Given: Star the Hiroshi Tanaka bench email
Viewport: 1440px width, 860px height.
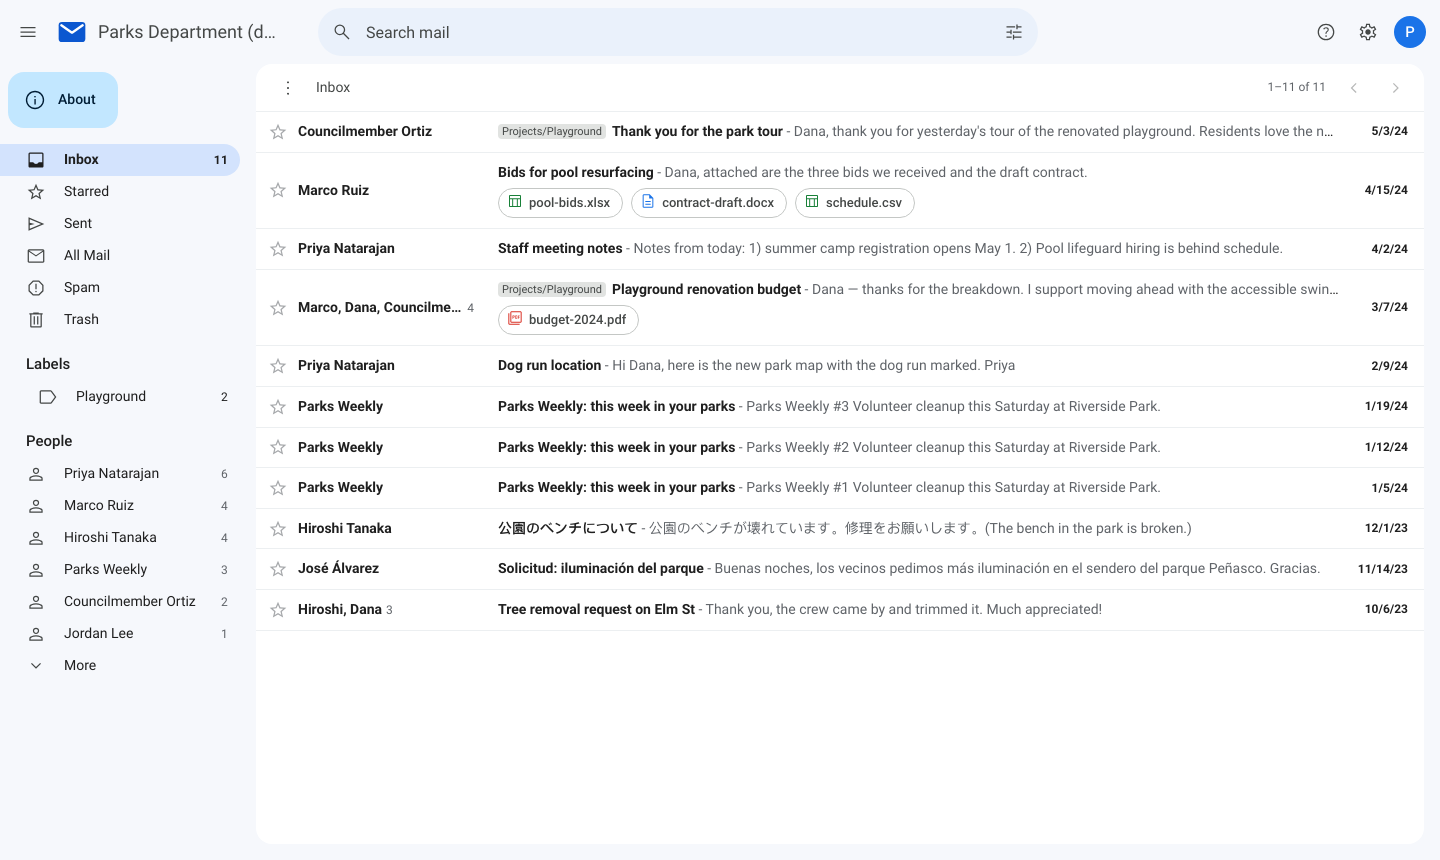Looking at the screenshot, I should [x=278, y=529].
